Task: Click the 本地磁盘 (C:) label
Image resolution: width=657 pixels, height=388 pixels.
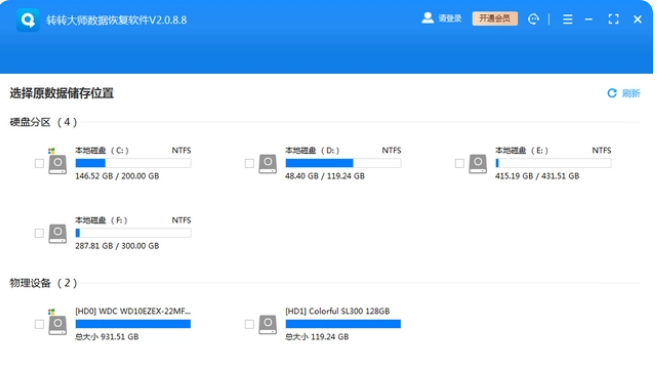Action: pyautogui.click(x=102, y=150)
